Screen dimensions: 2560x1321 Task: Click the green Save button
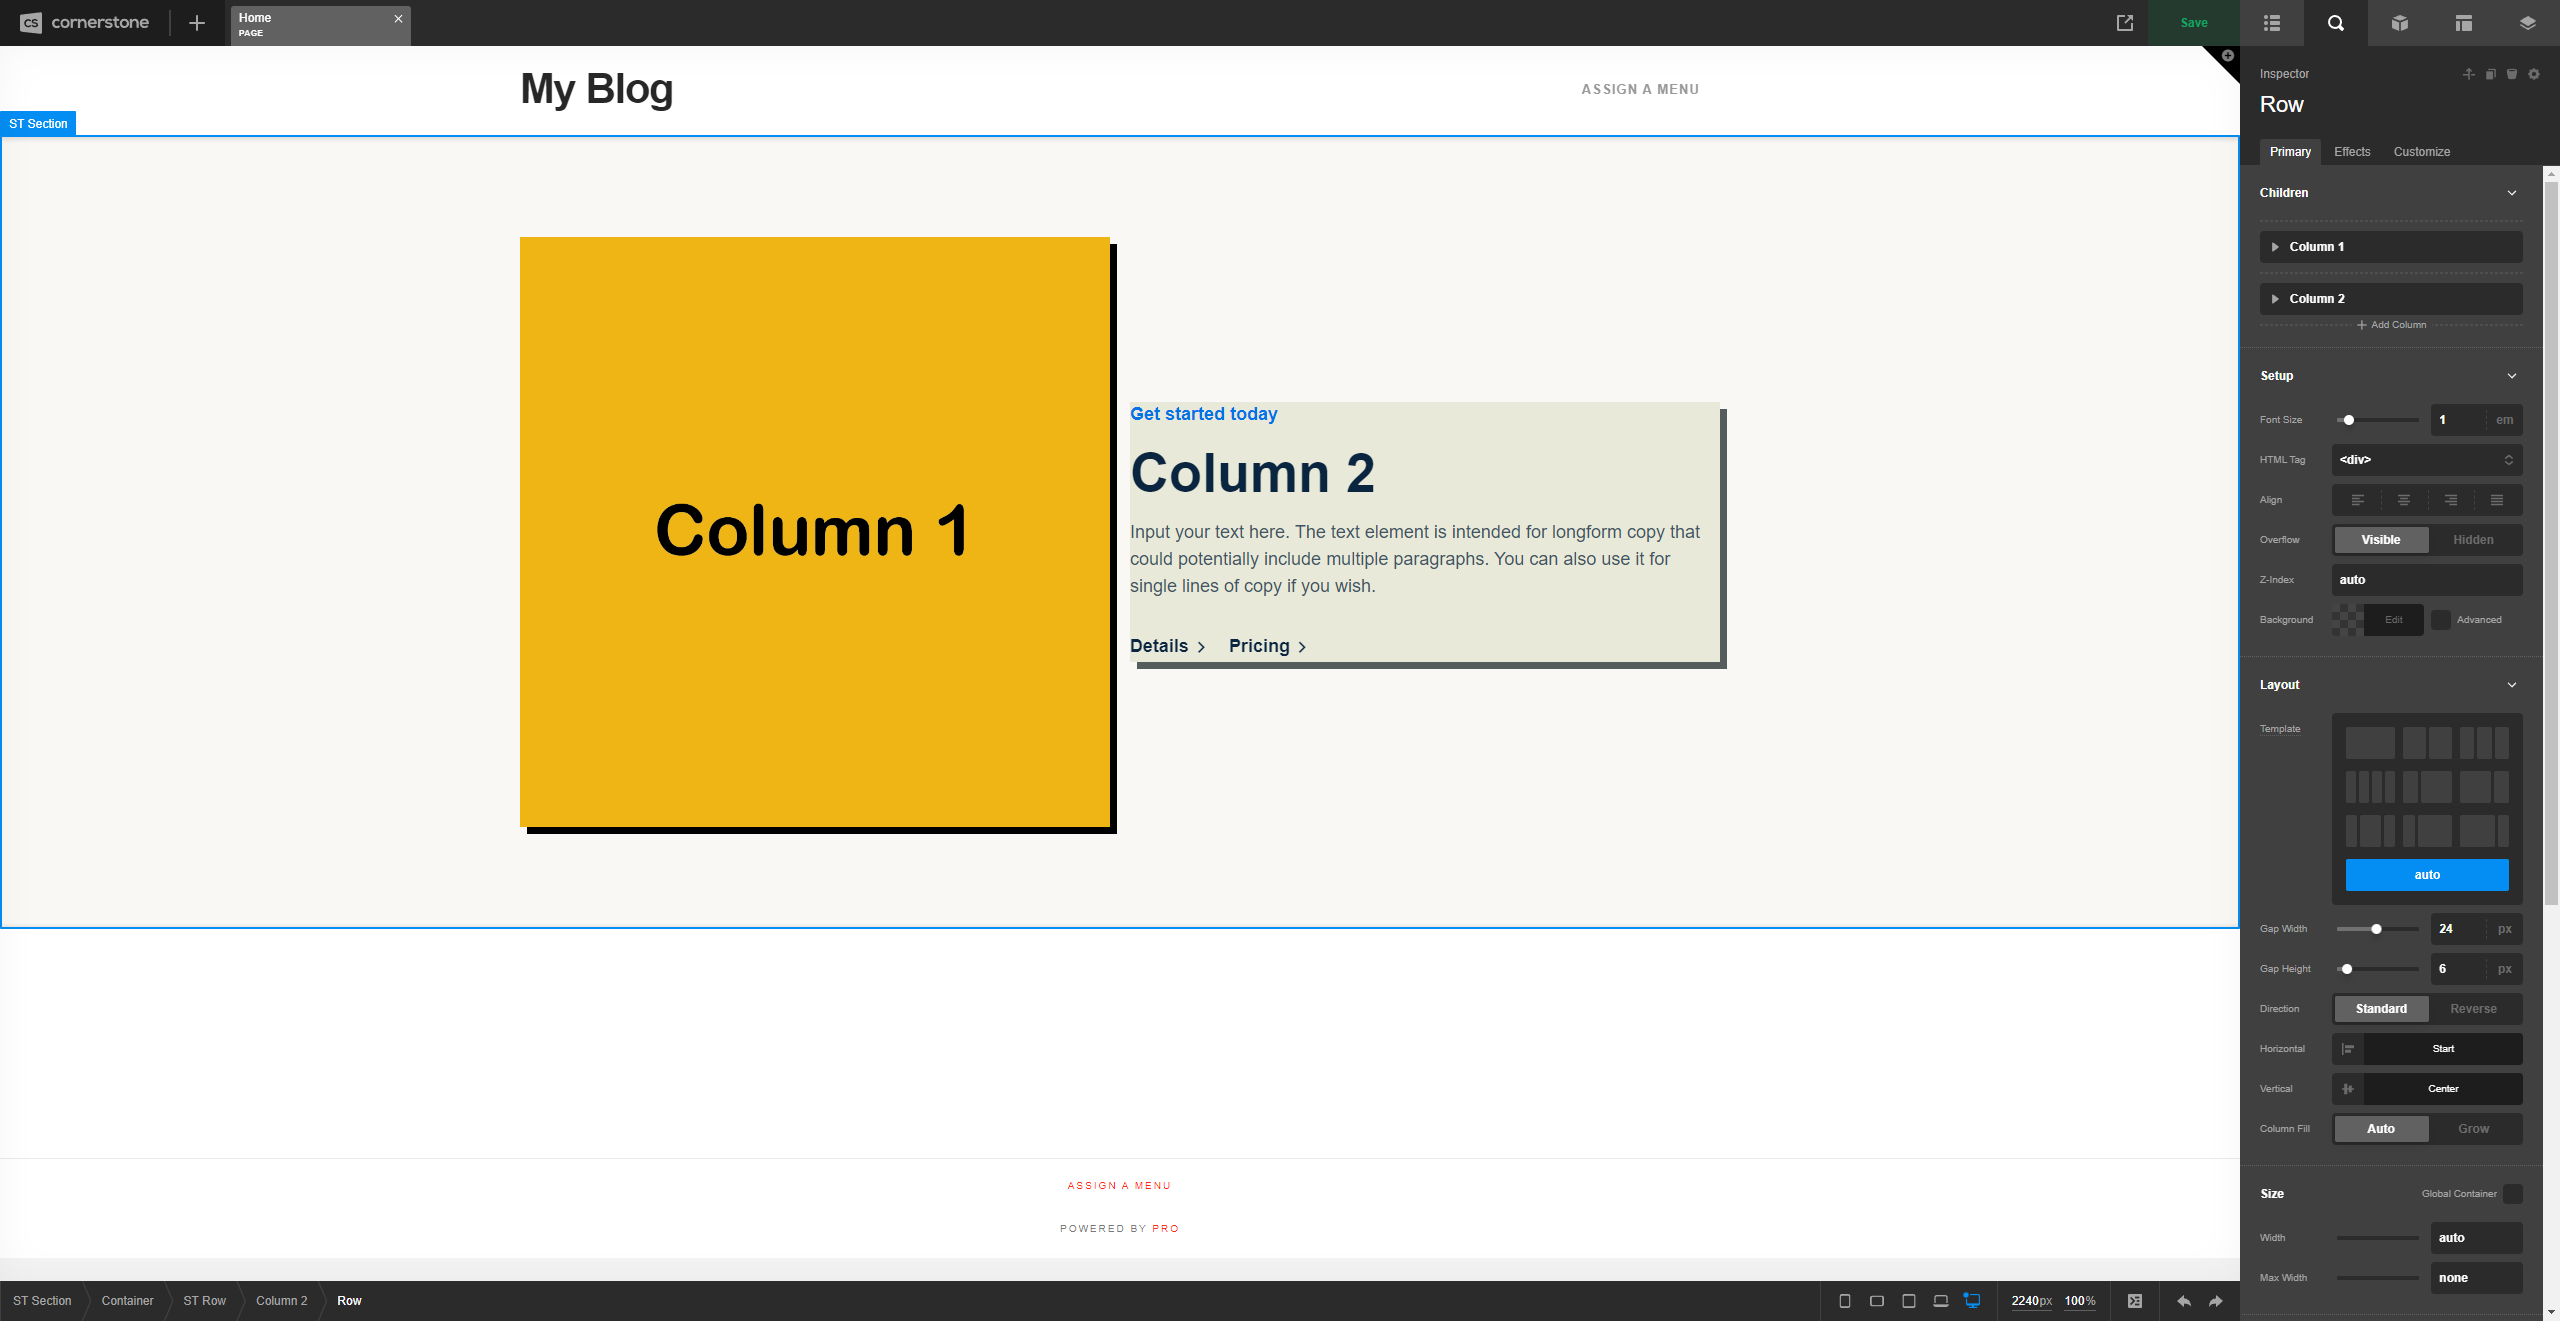2194,23
